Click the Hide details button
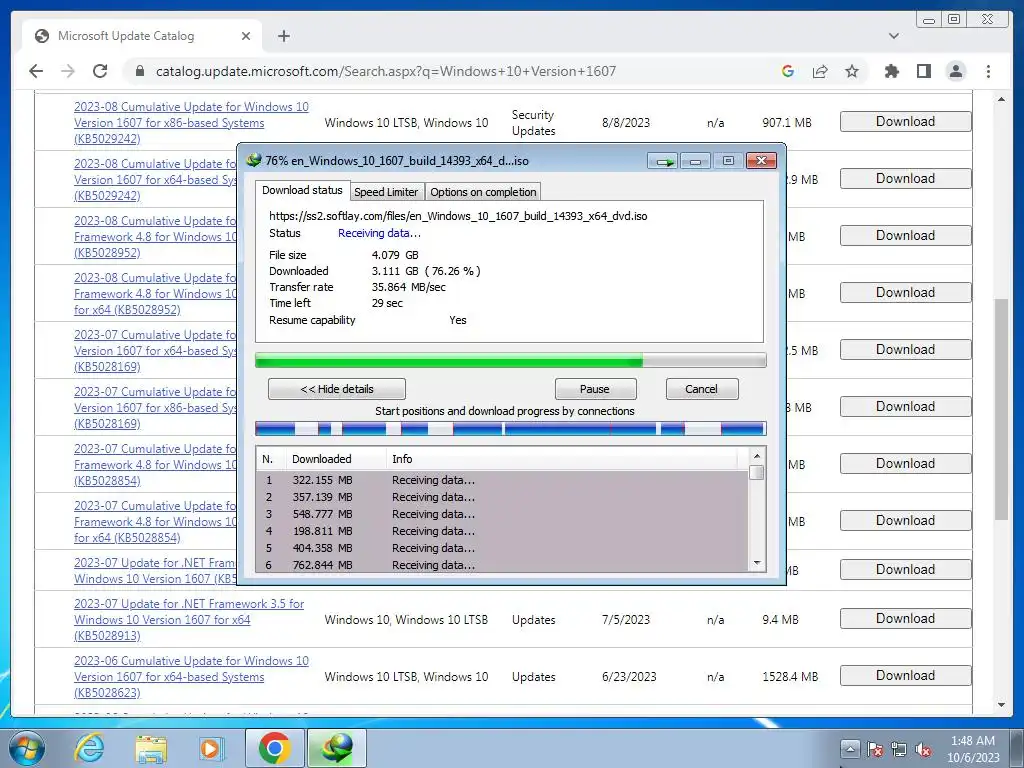Screen dimensions: 1024x768 (x=336, y=389)
